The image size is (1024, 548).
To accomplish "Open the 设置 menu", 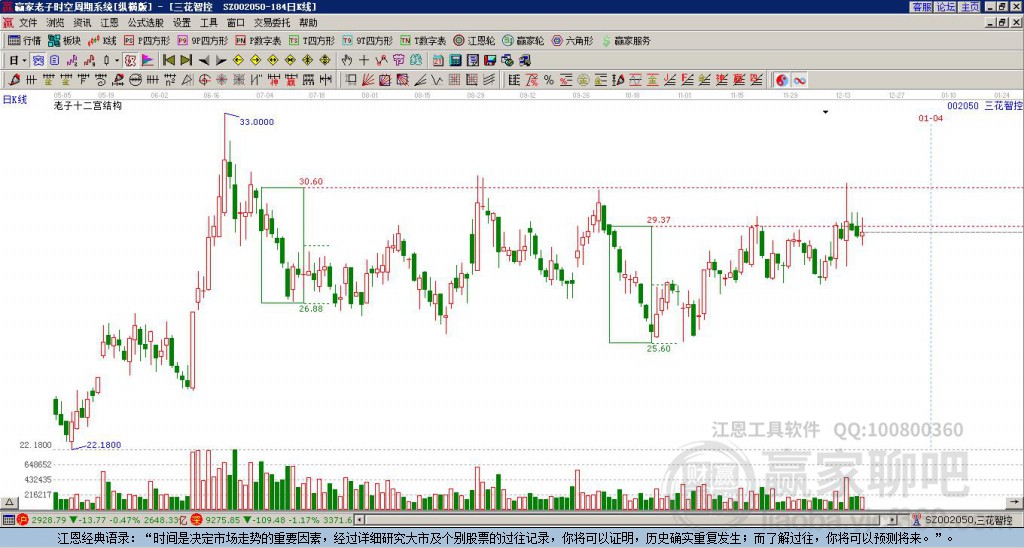I will point(182,23).
